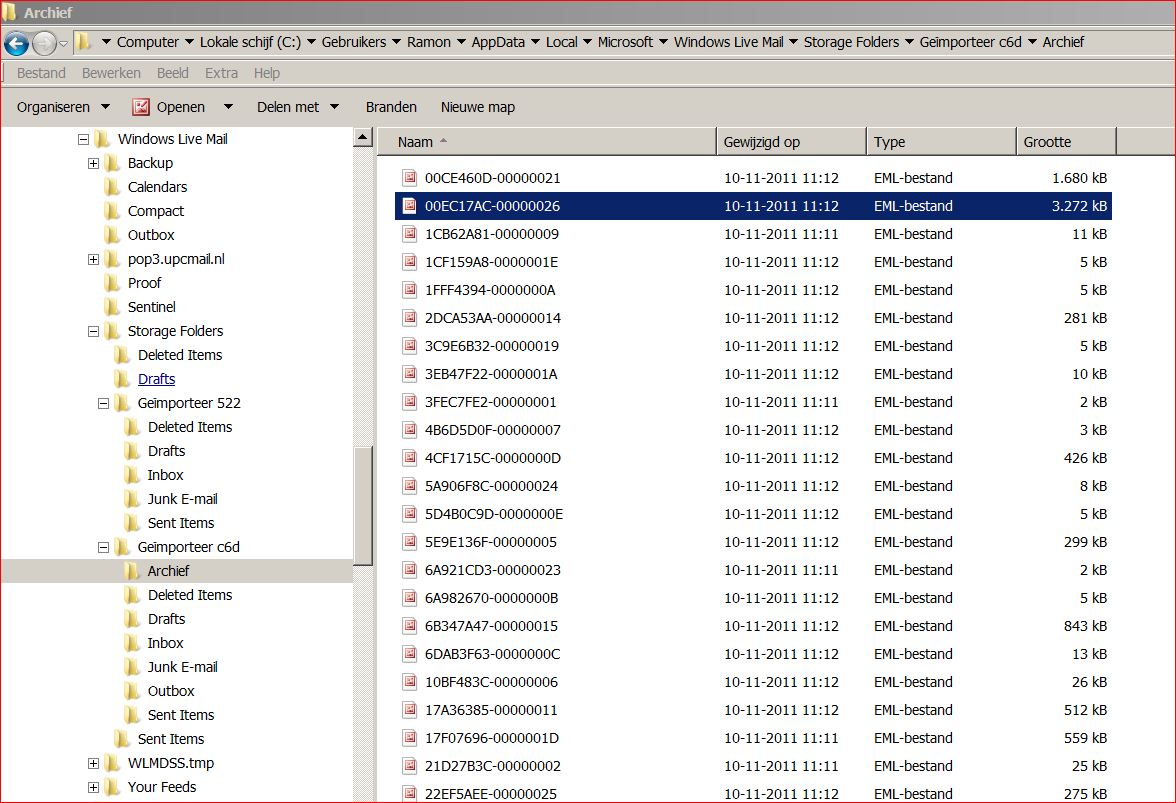Sort by the Naam column header
Viewport: 1176px width, 803px height.
tap(547, 142)
